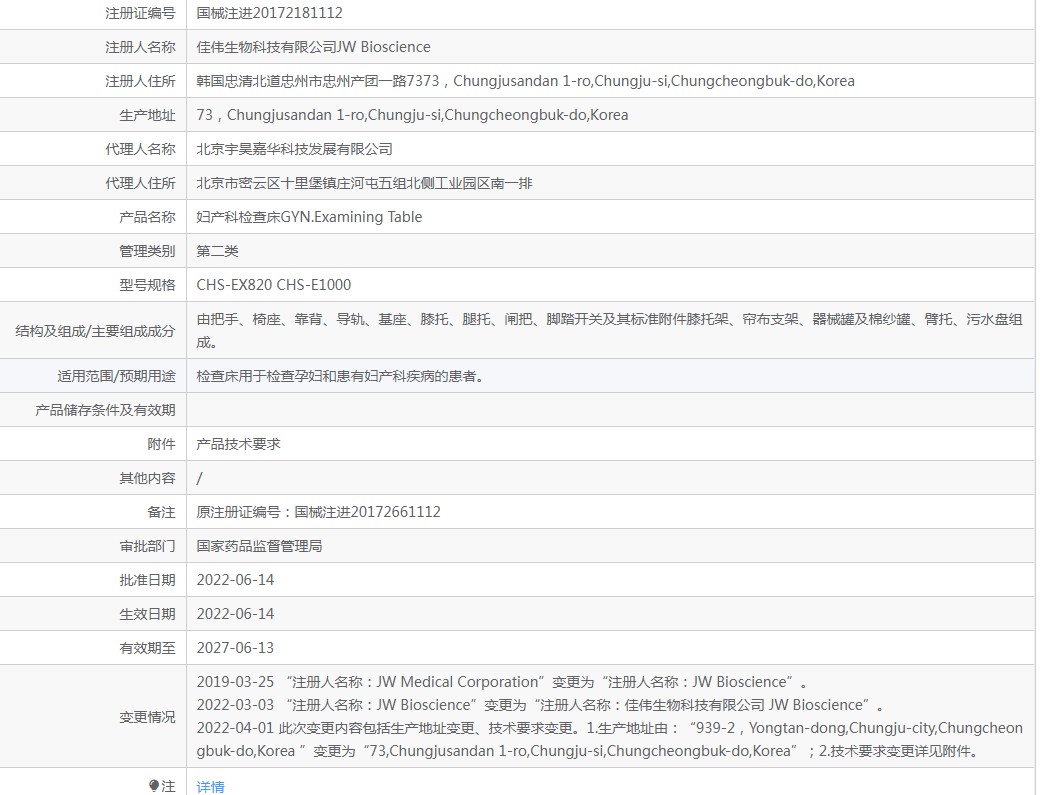This screenshot has height=795, width=1040.
Task: Click the 适用范围/预期用途 label
Action: [x=116, y=376]
